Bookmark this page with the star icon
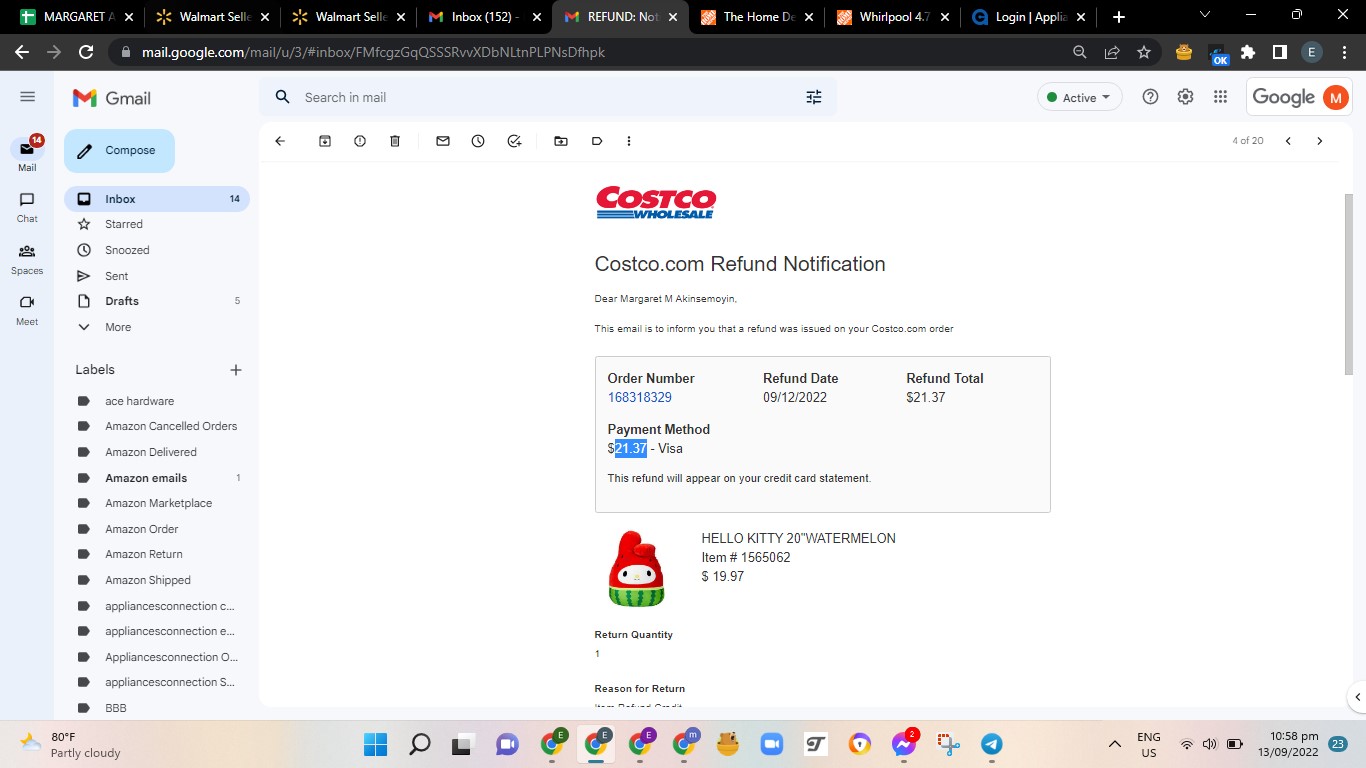 click(x=1144, y=52)
